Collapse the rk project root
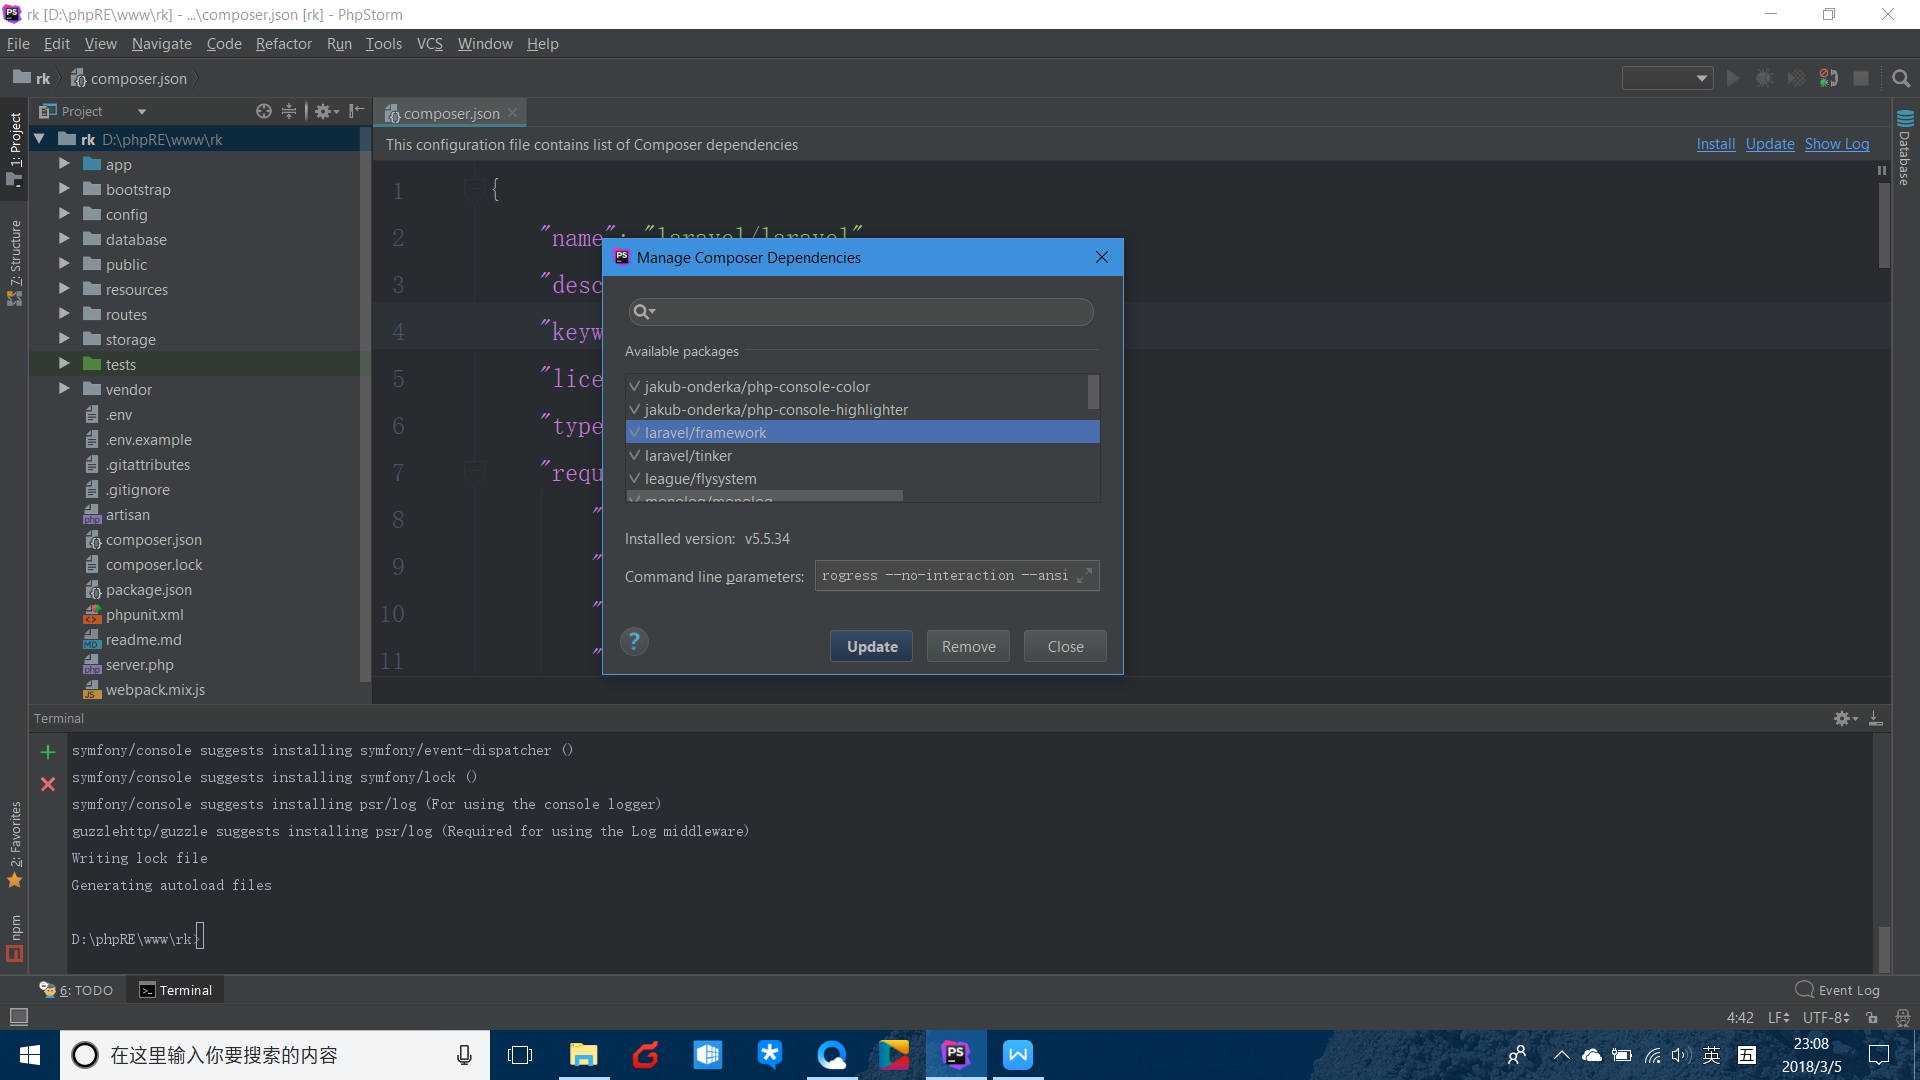1920x1080 pixels. pos(40,139)
